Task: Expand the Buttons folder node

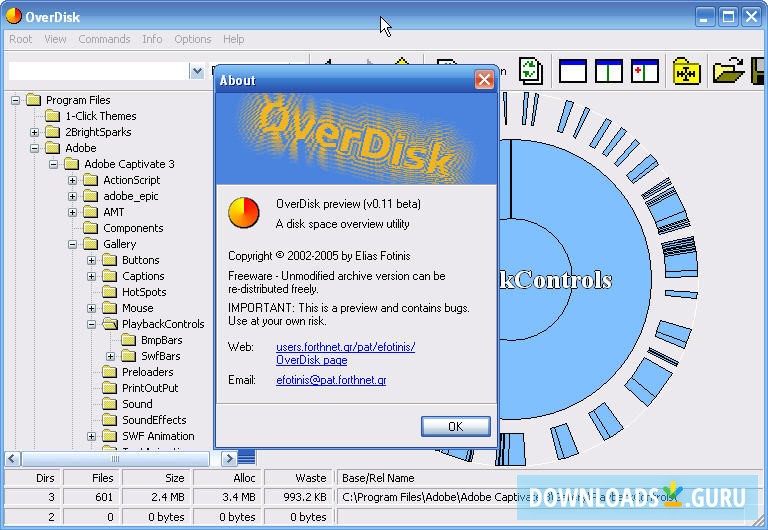Action: [92, 260]
